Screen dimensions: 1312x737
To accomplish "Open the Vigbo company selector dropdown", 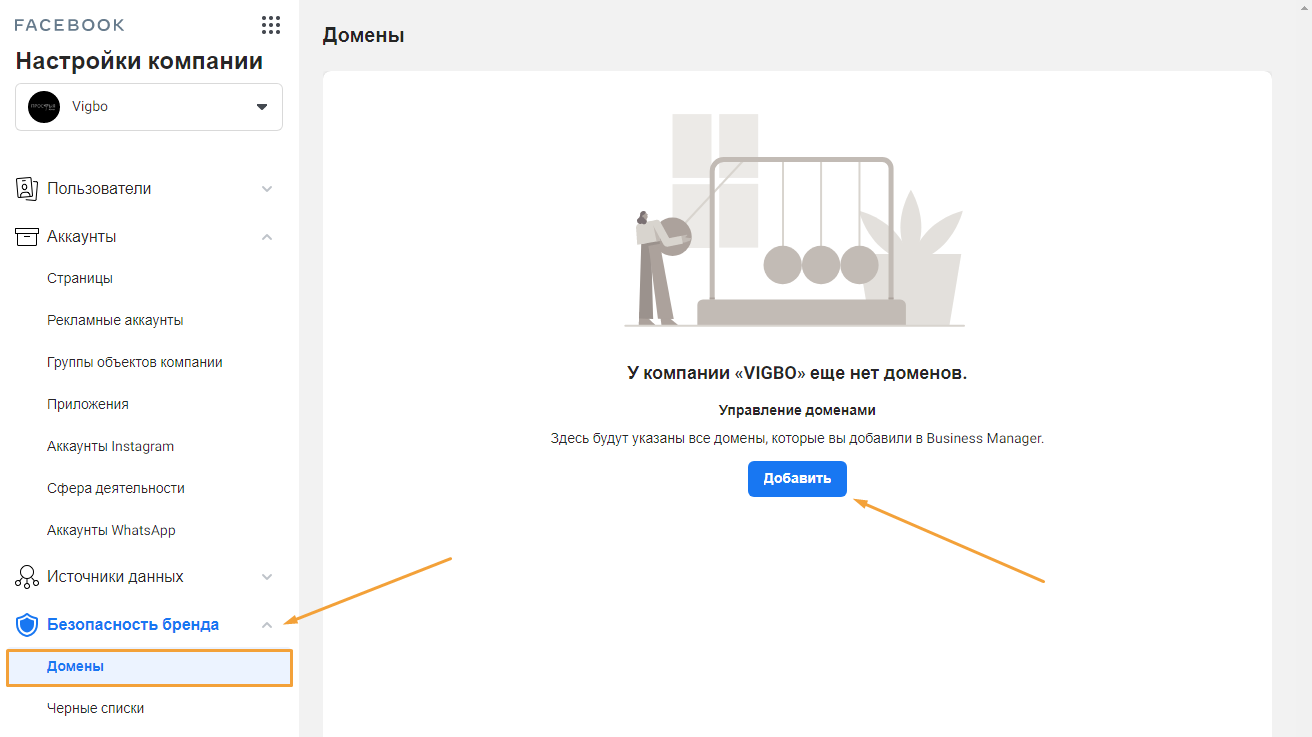I will pyautogui.click(x=149, y=107).
